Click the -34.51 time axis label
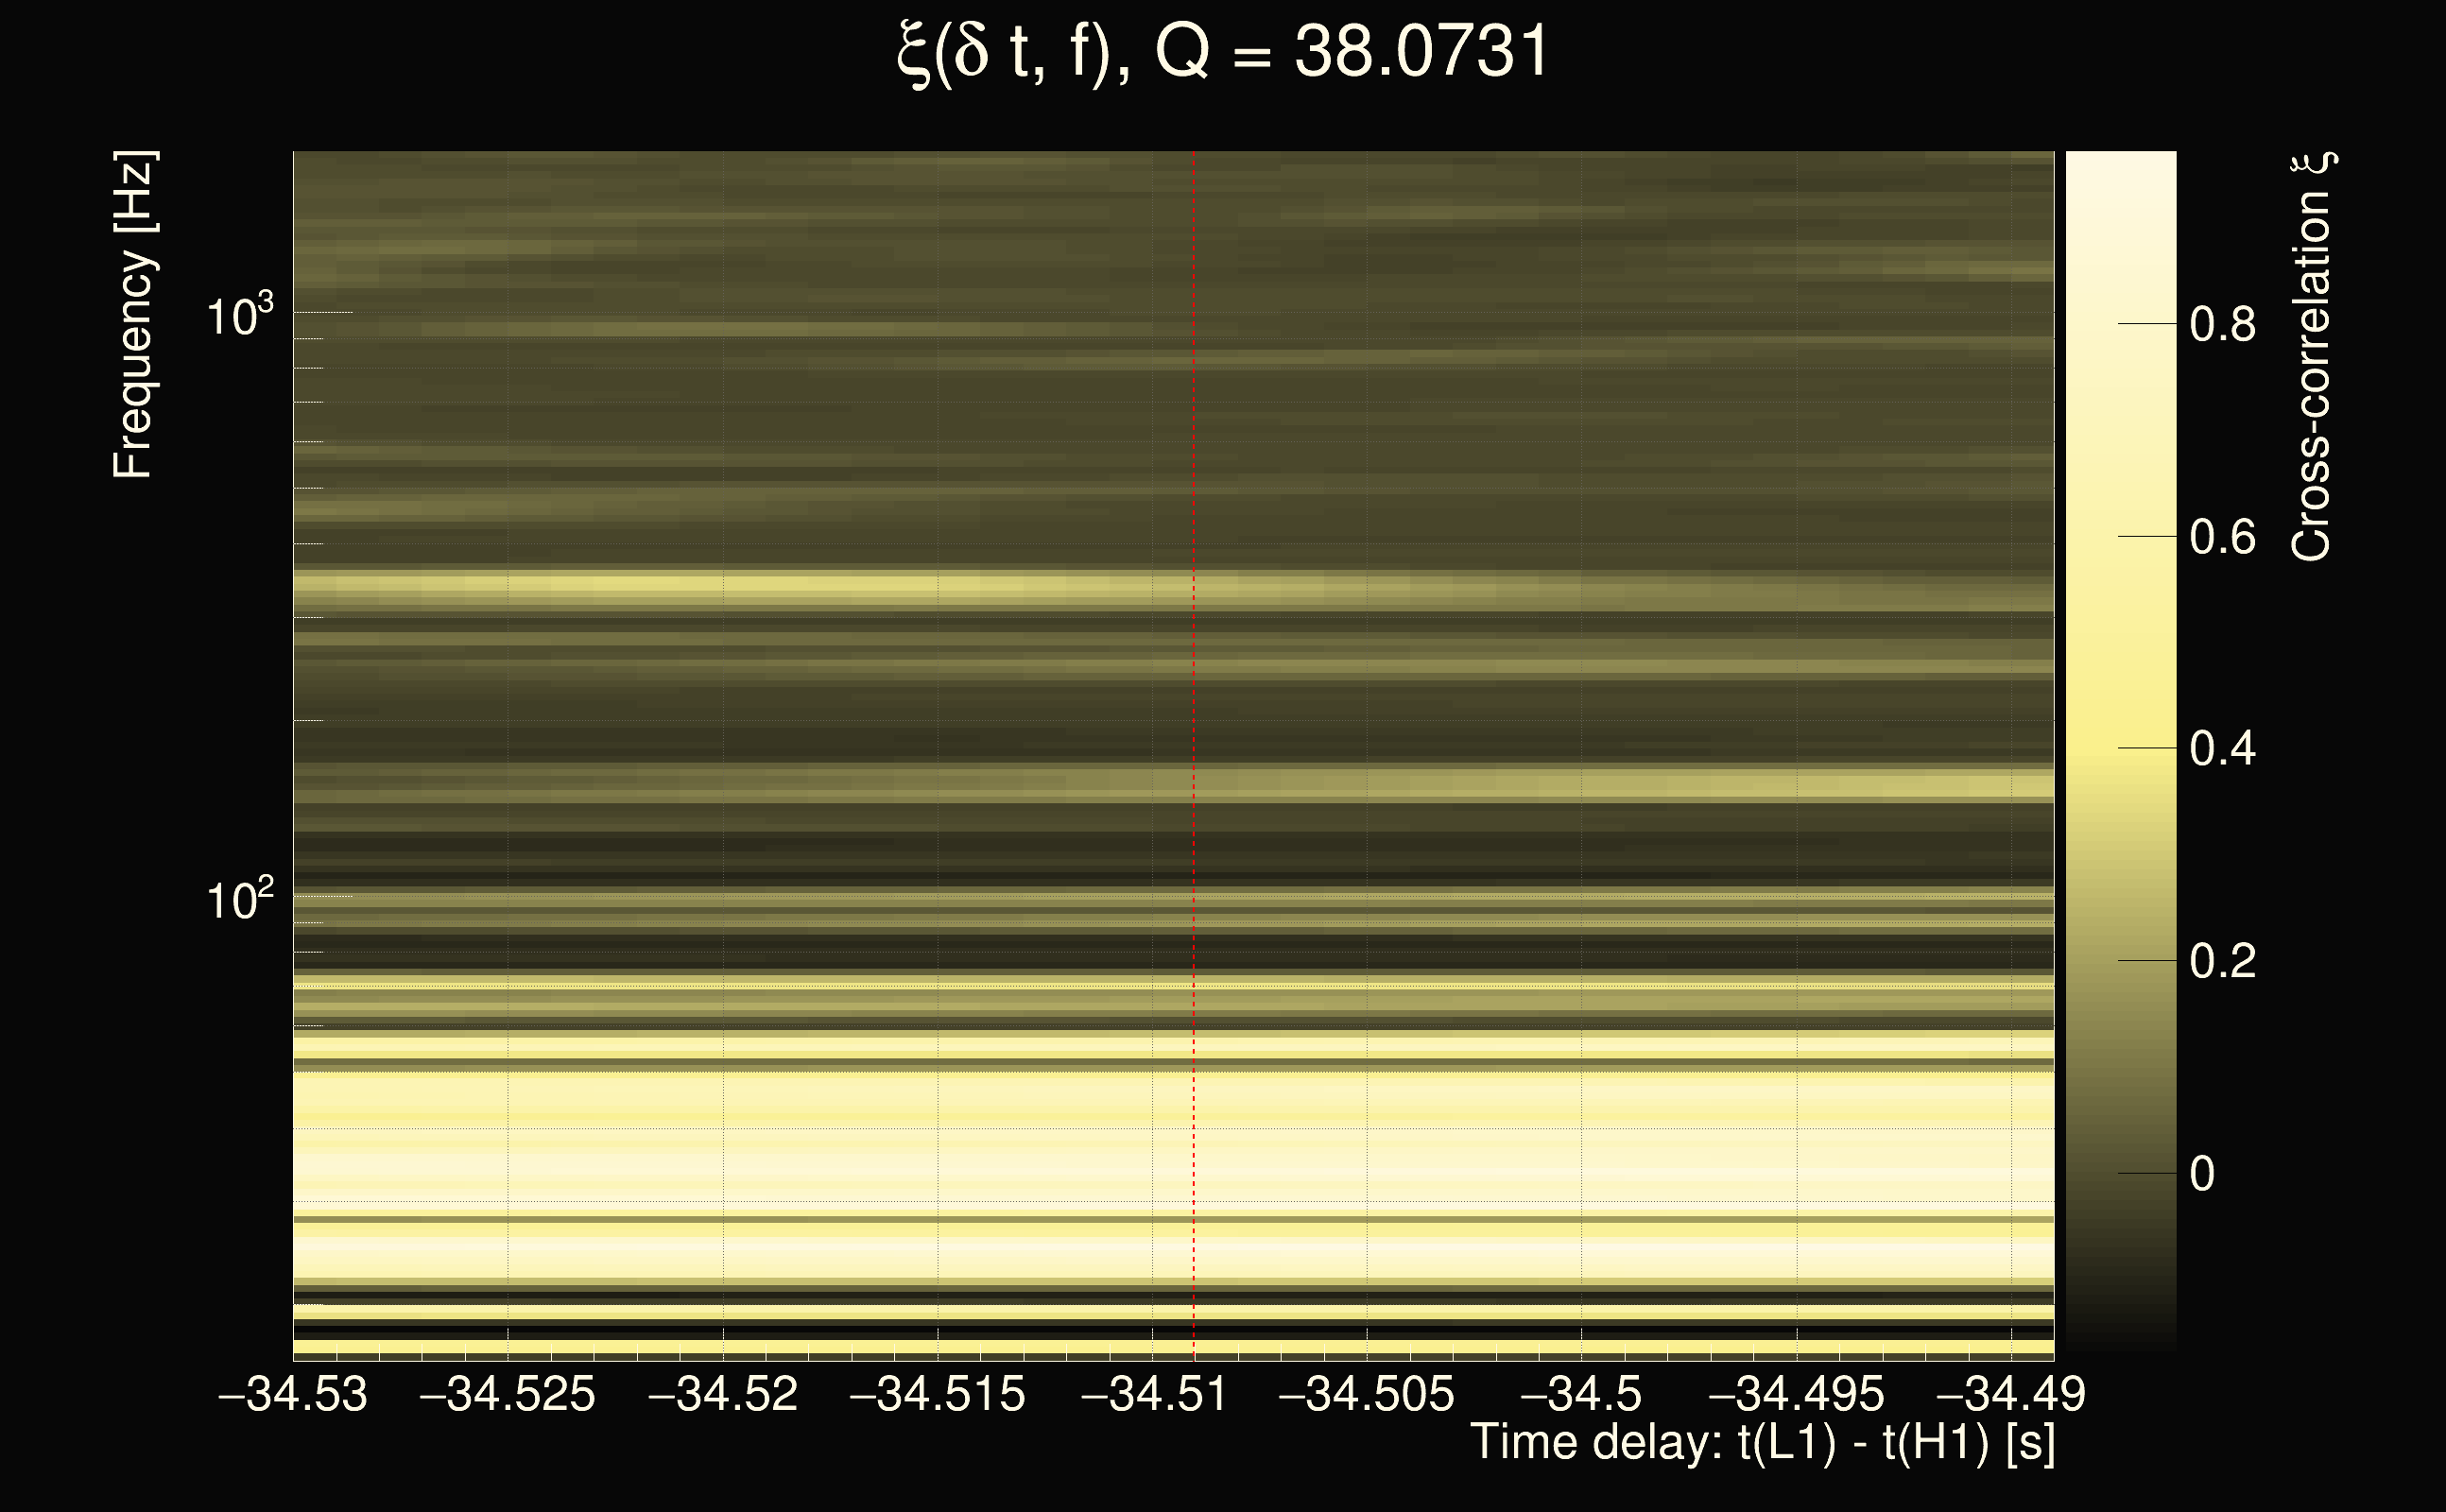Screen dimensions: 2446x1512 1154,1394
